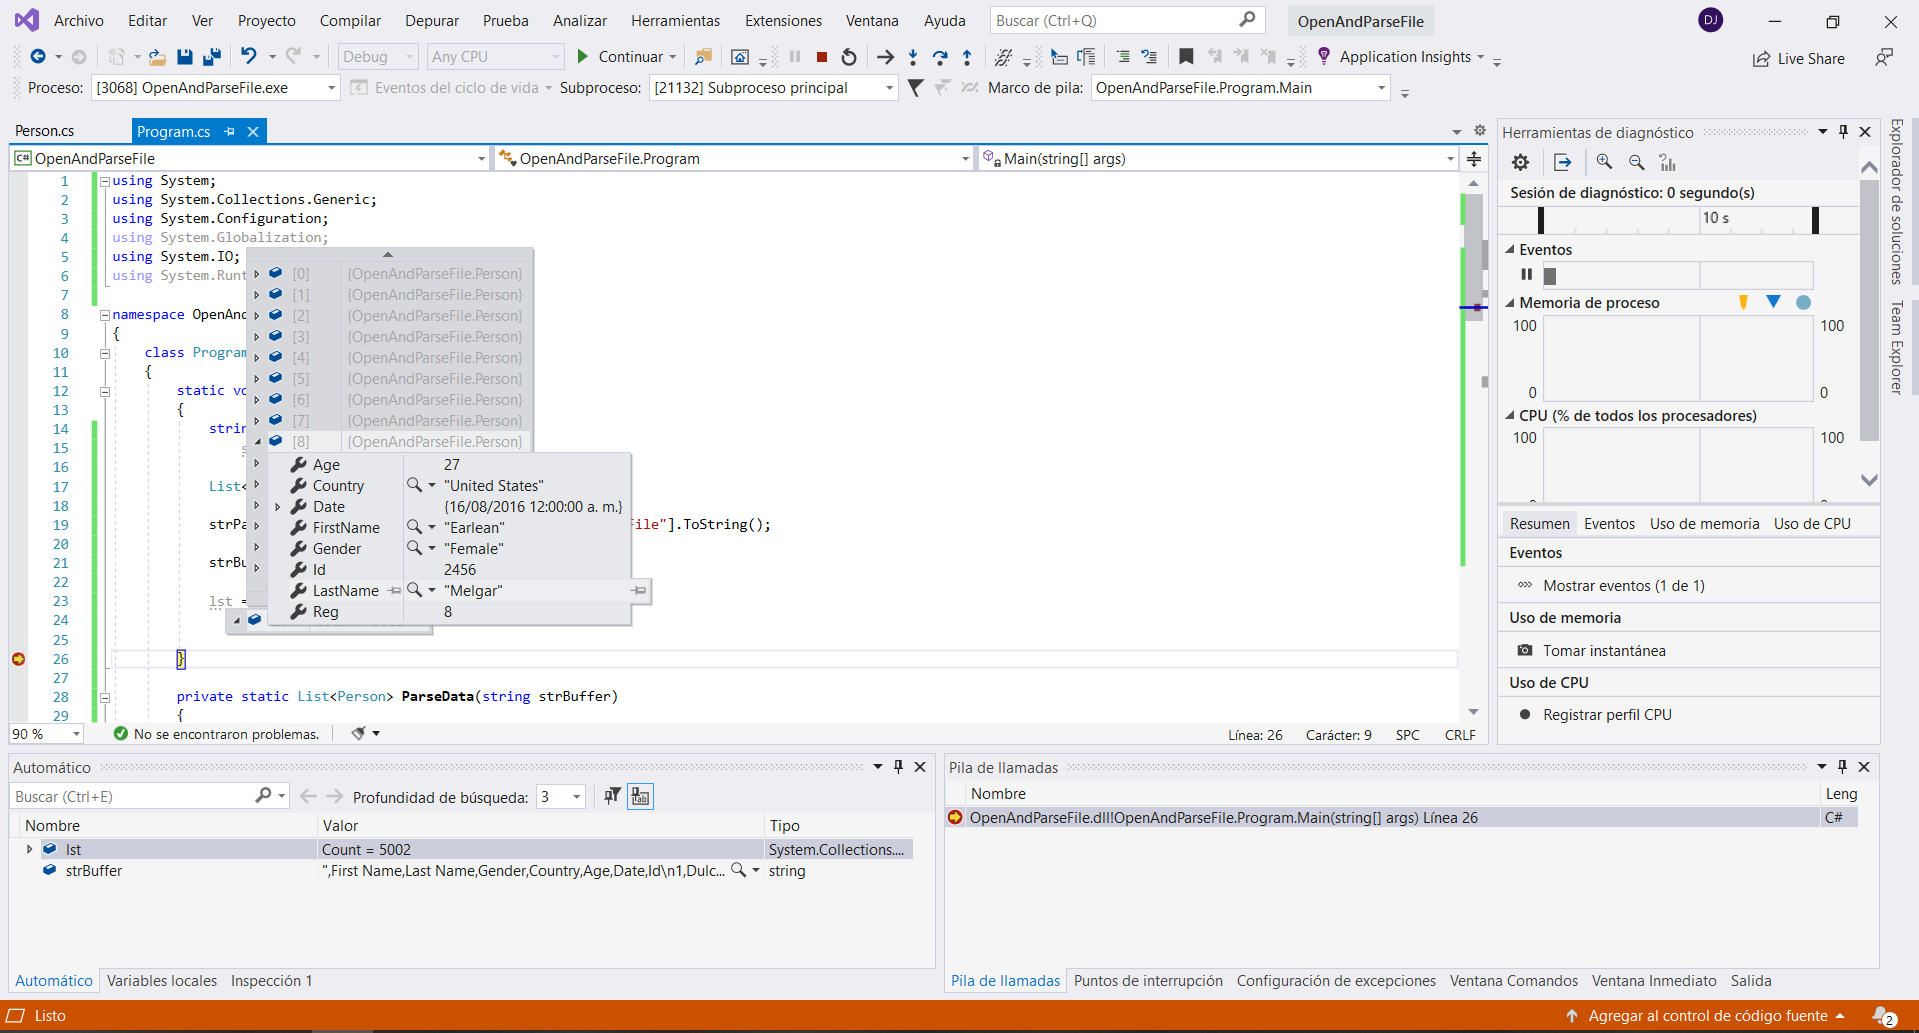Toggle the breakpoint on line 26

pos(19,659)
